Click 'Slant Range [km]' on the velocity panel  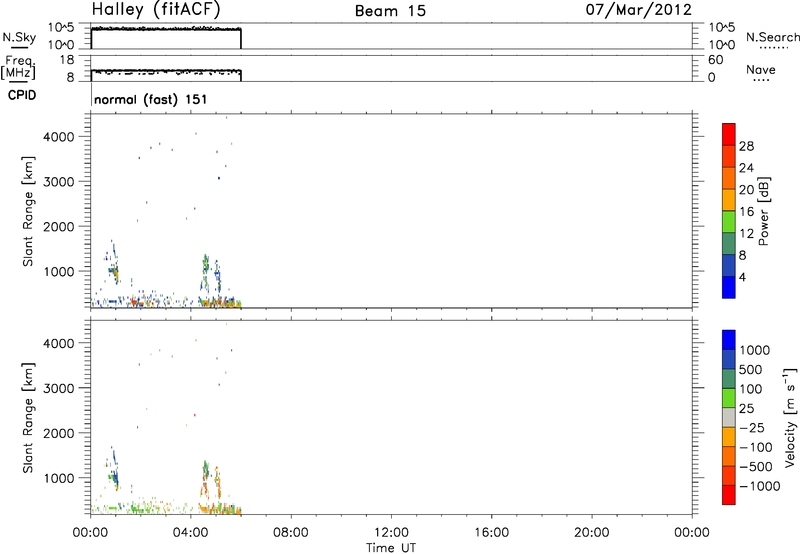pyautogui.click(x=28, y=418)
